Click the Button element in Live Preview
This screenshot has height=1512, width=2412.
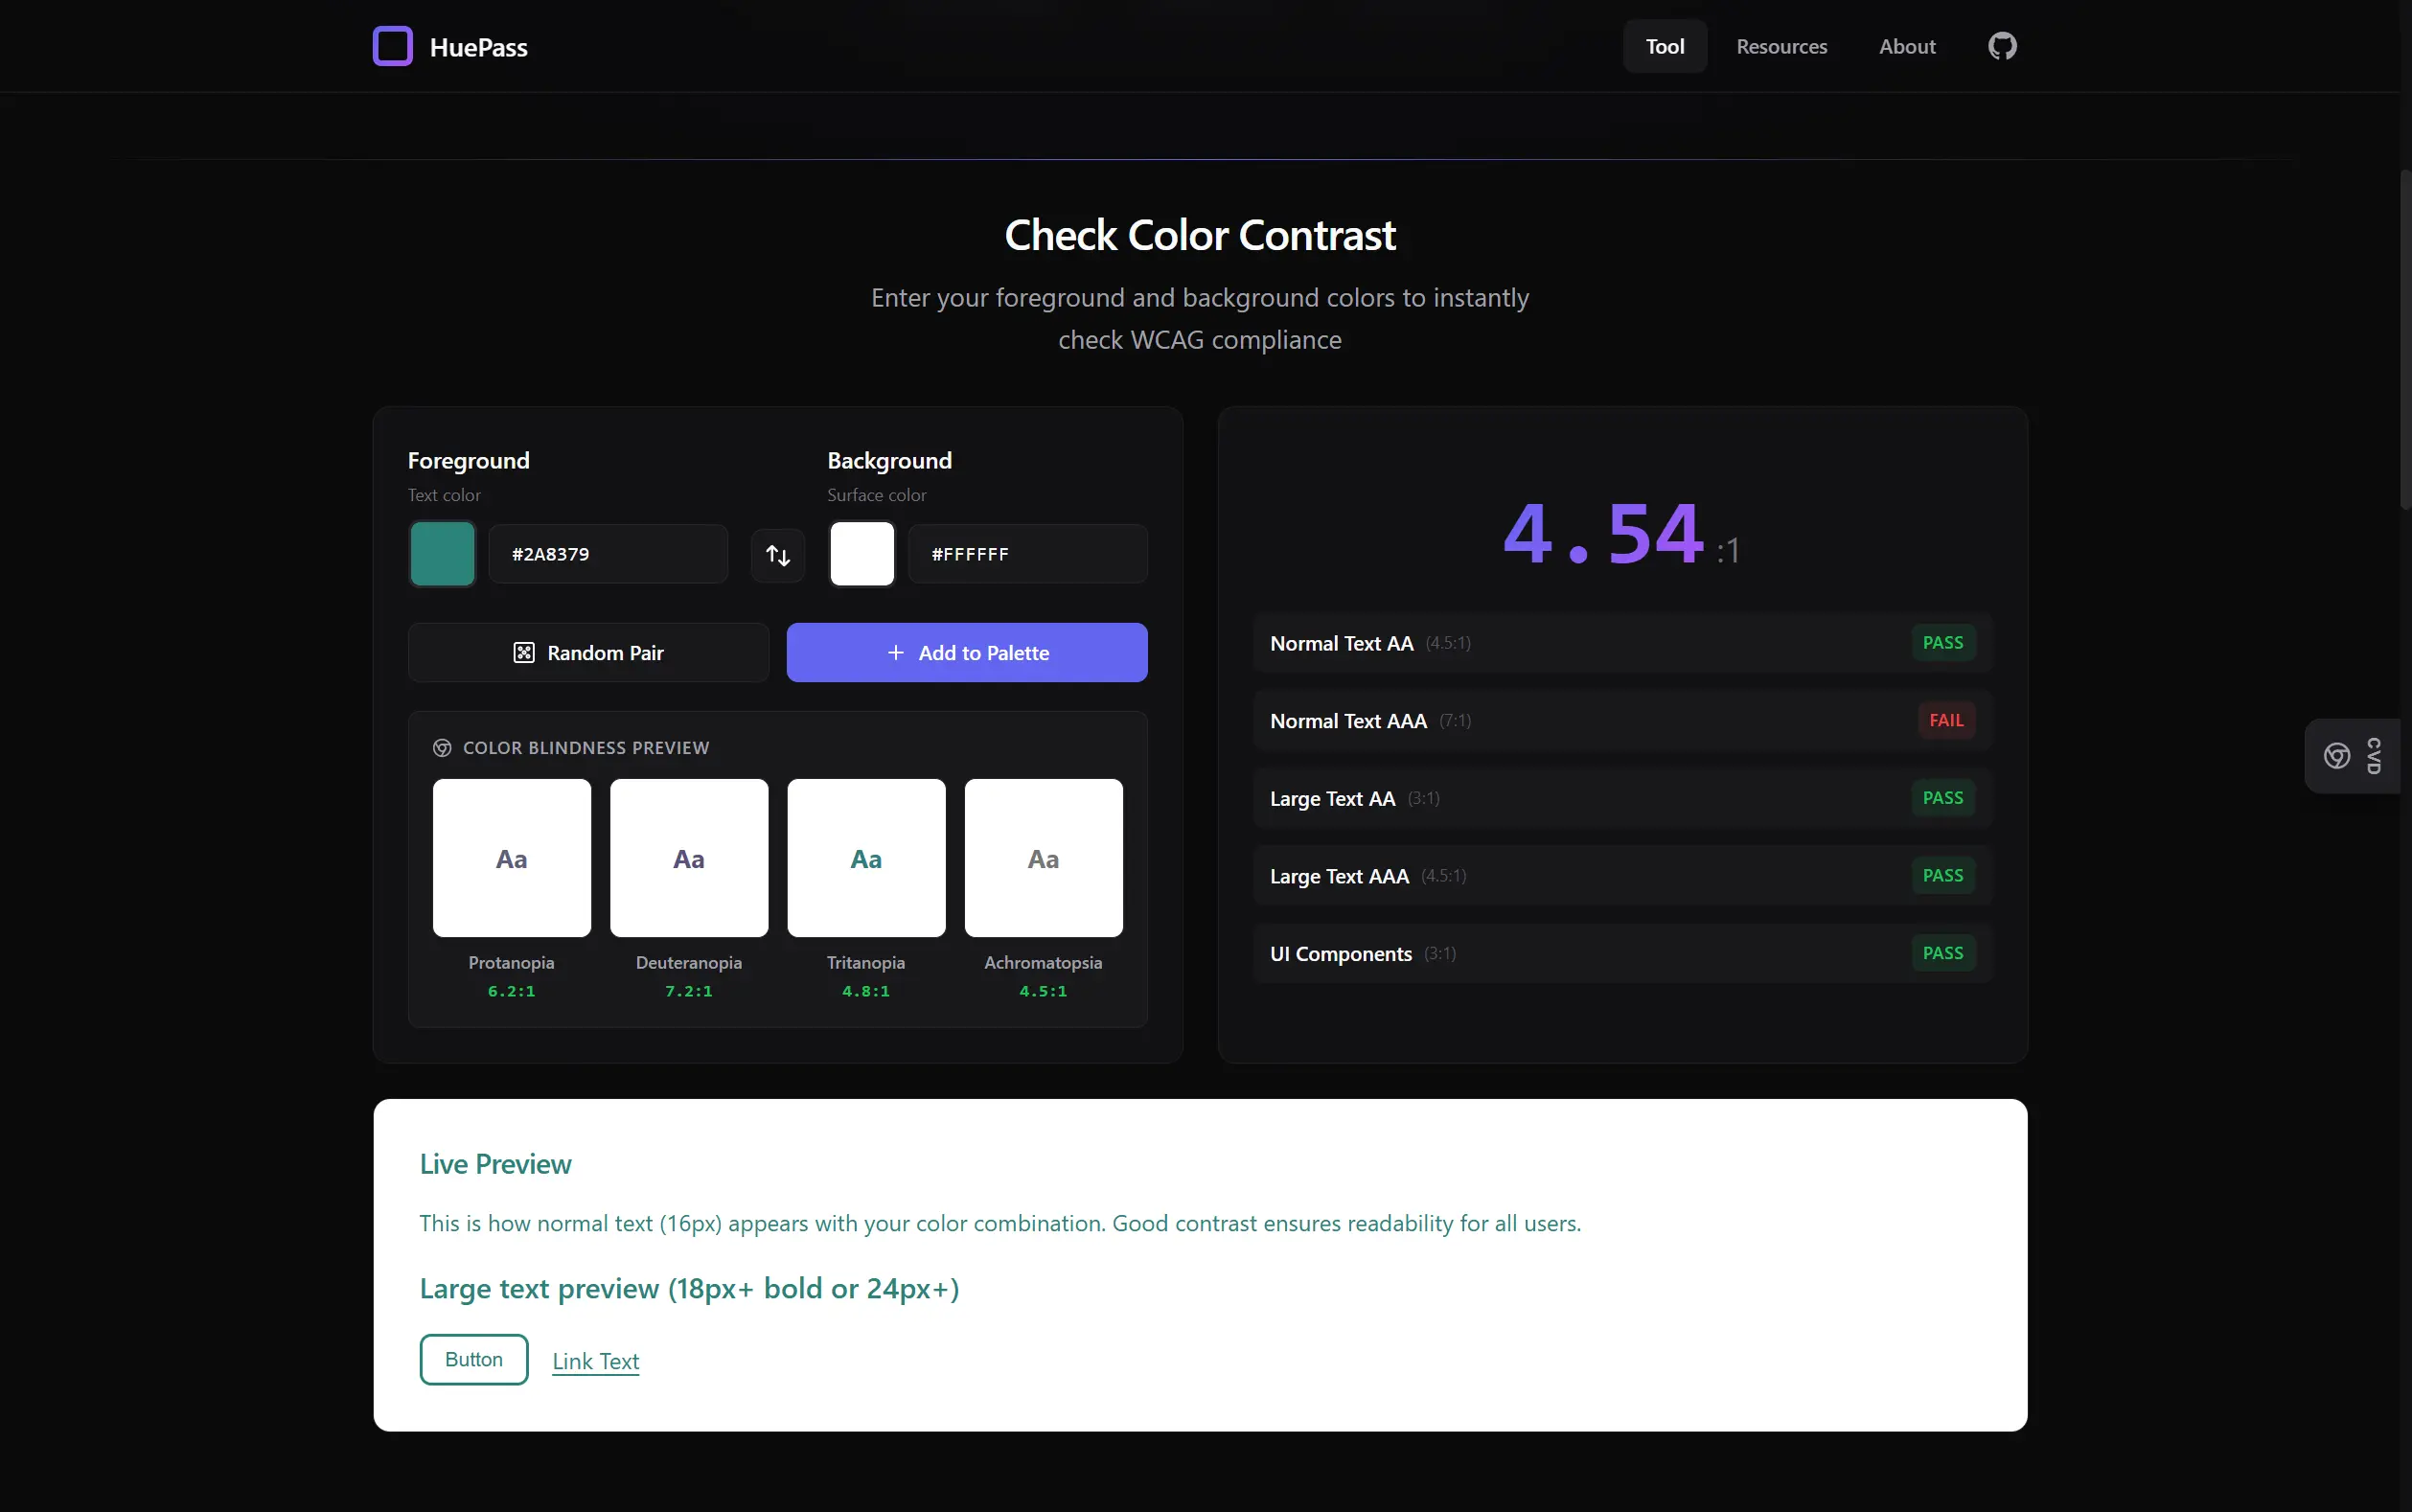[x=473, y=1359]
